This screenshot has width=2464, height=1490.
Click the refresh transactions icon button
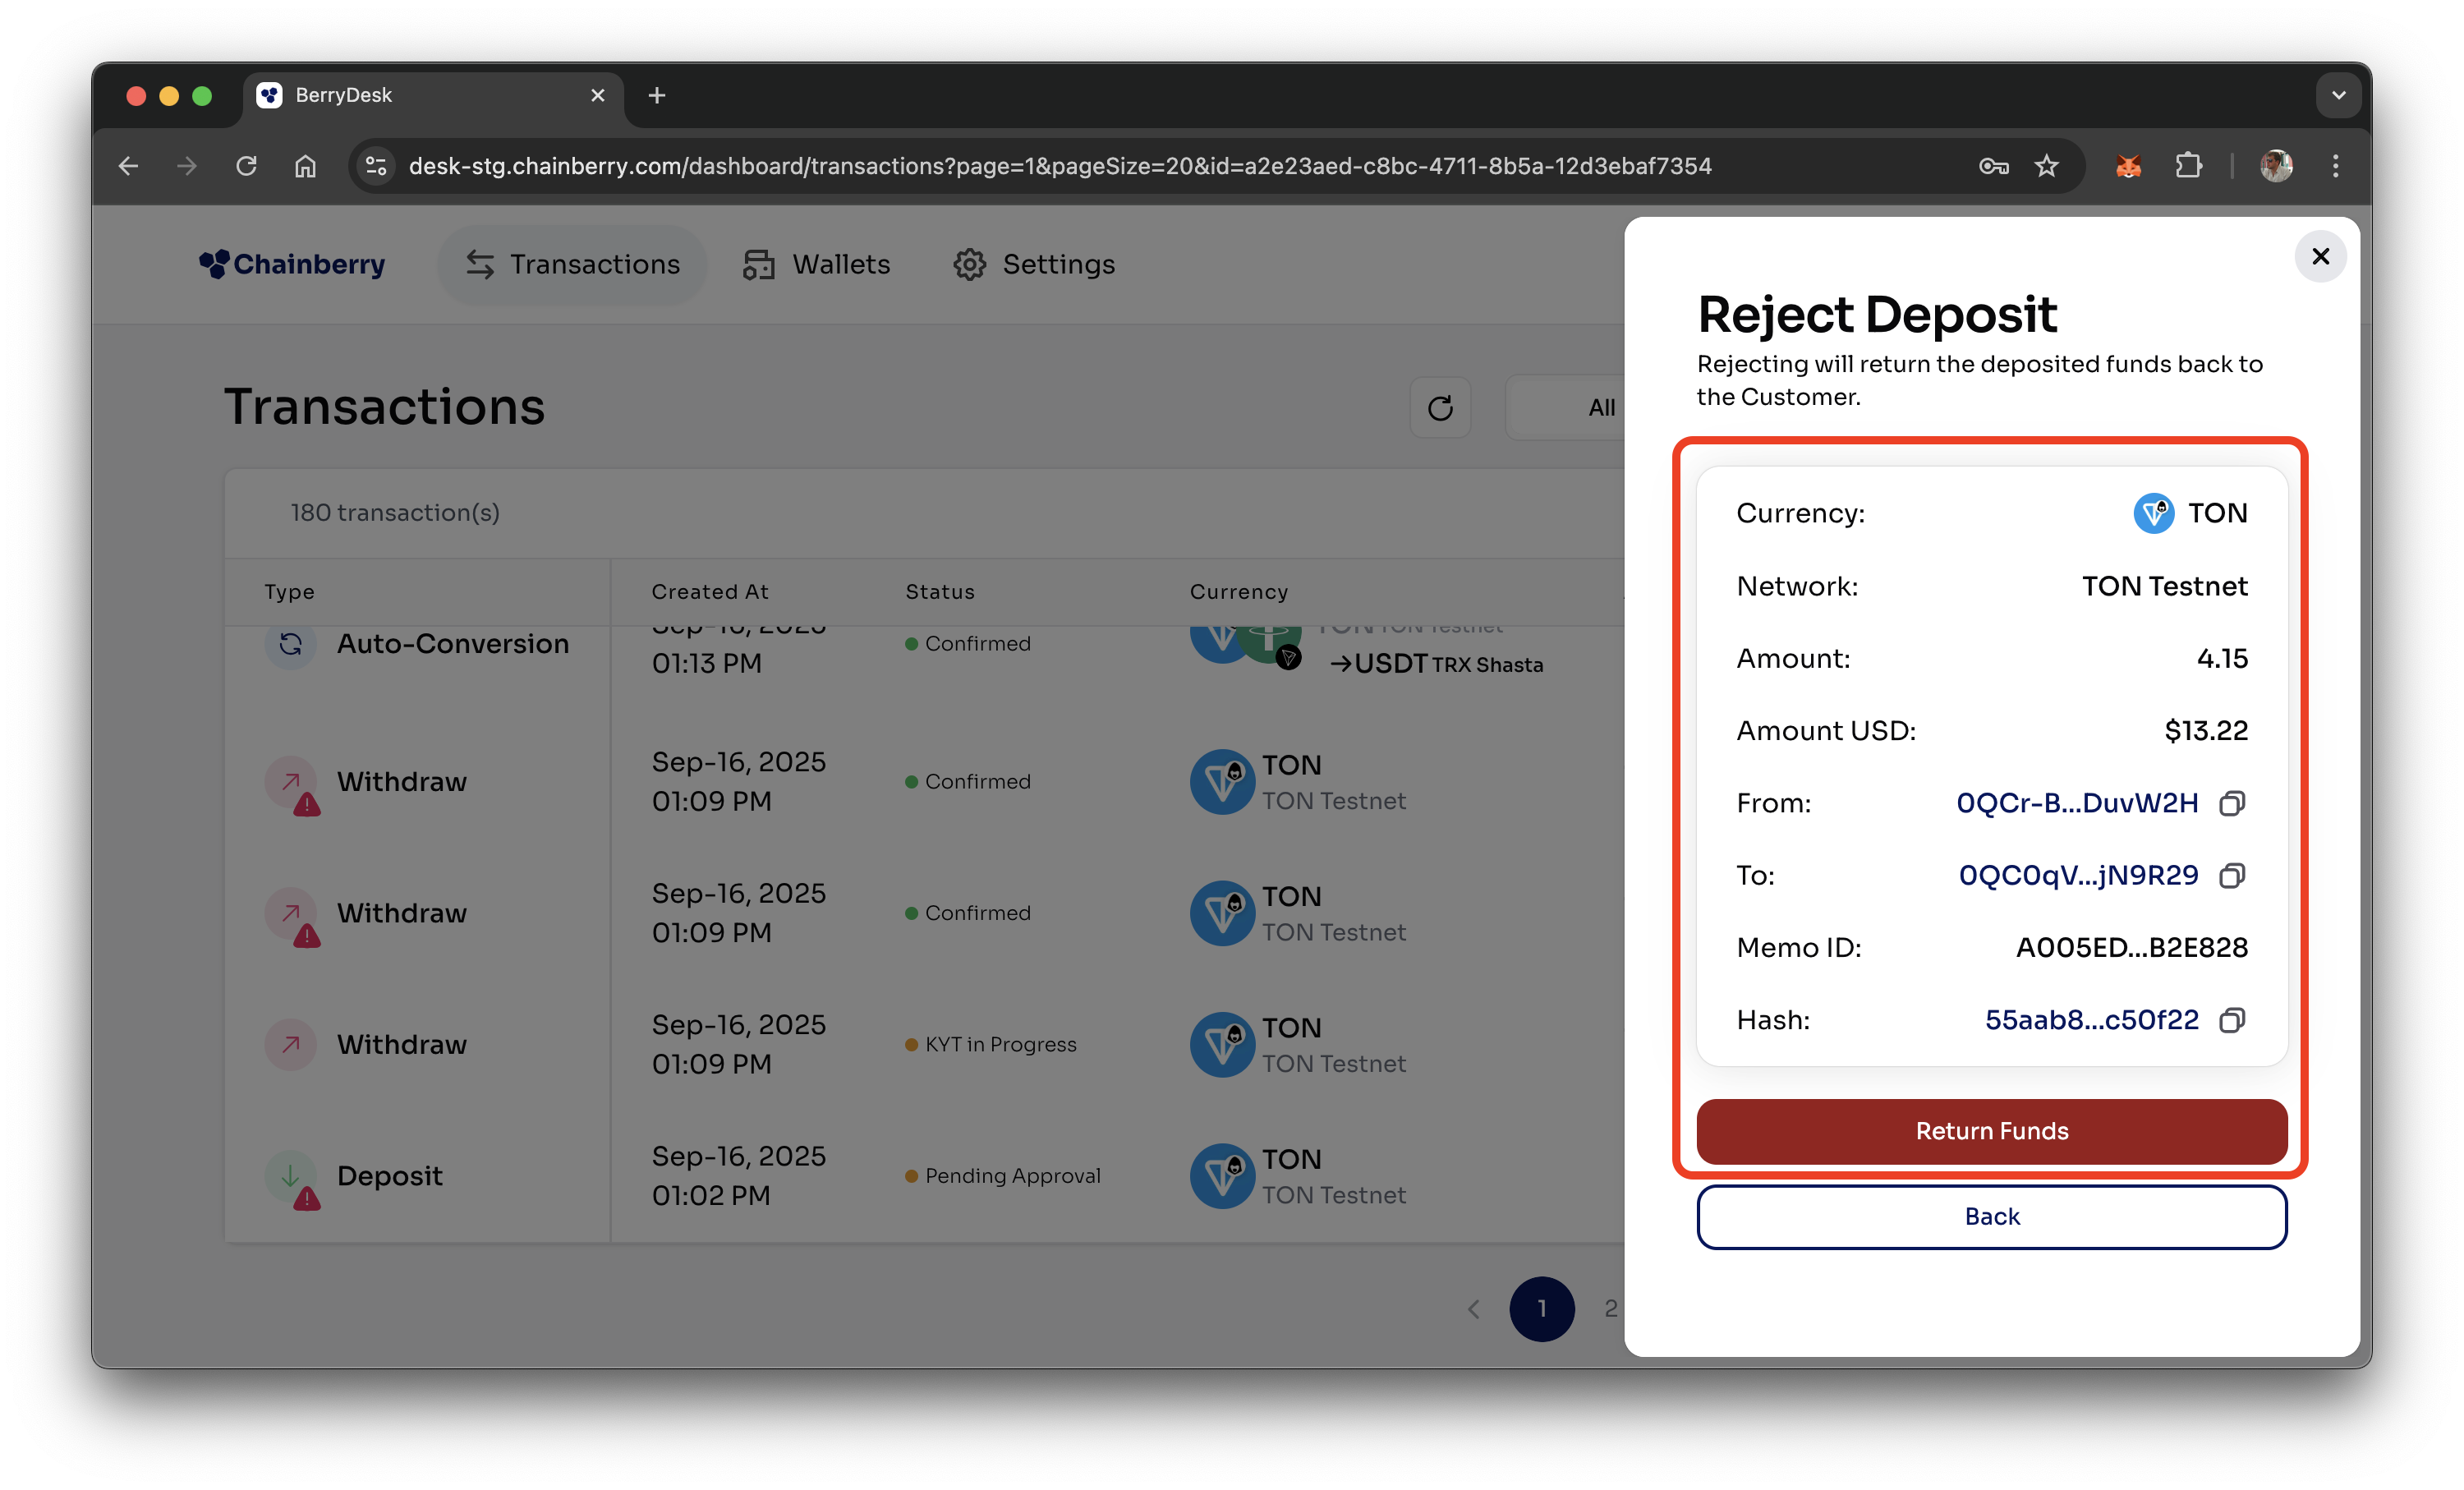(1440, 408)
